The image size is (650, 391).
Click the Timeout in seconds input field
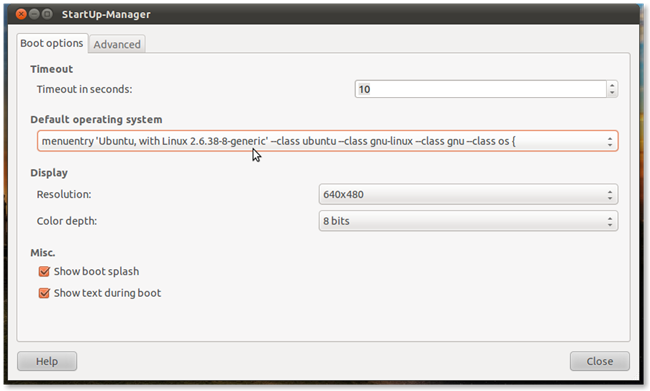(480, 89)
